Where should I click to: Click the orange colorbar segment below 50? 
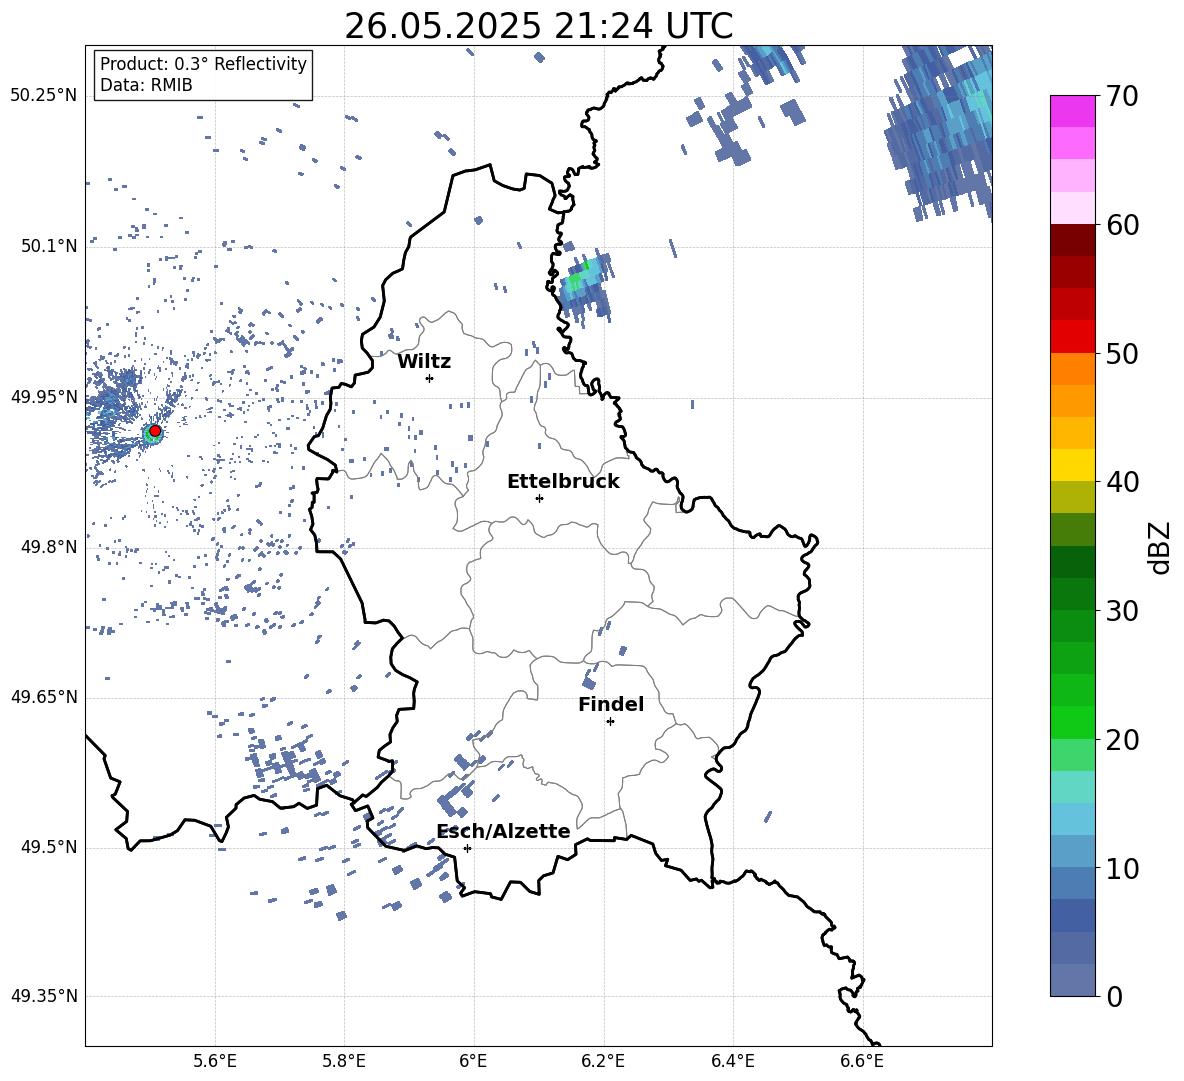(x=1072, y=369)
